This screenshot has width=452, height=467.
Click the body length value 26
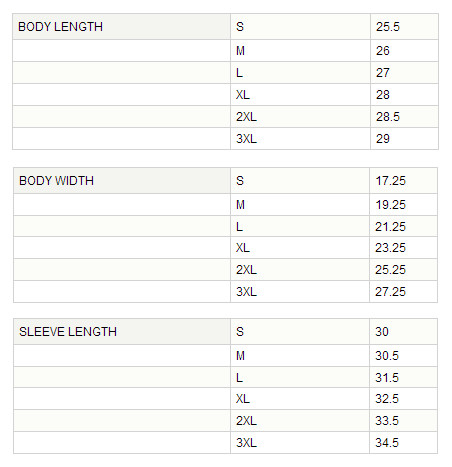[383, 51]
